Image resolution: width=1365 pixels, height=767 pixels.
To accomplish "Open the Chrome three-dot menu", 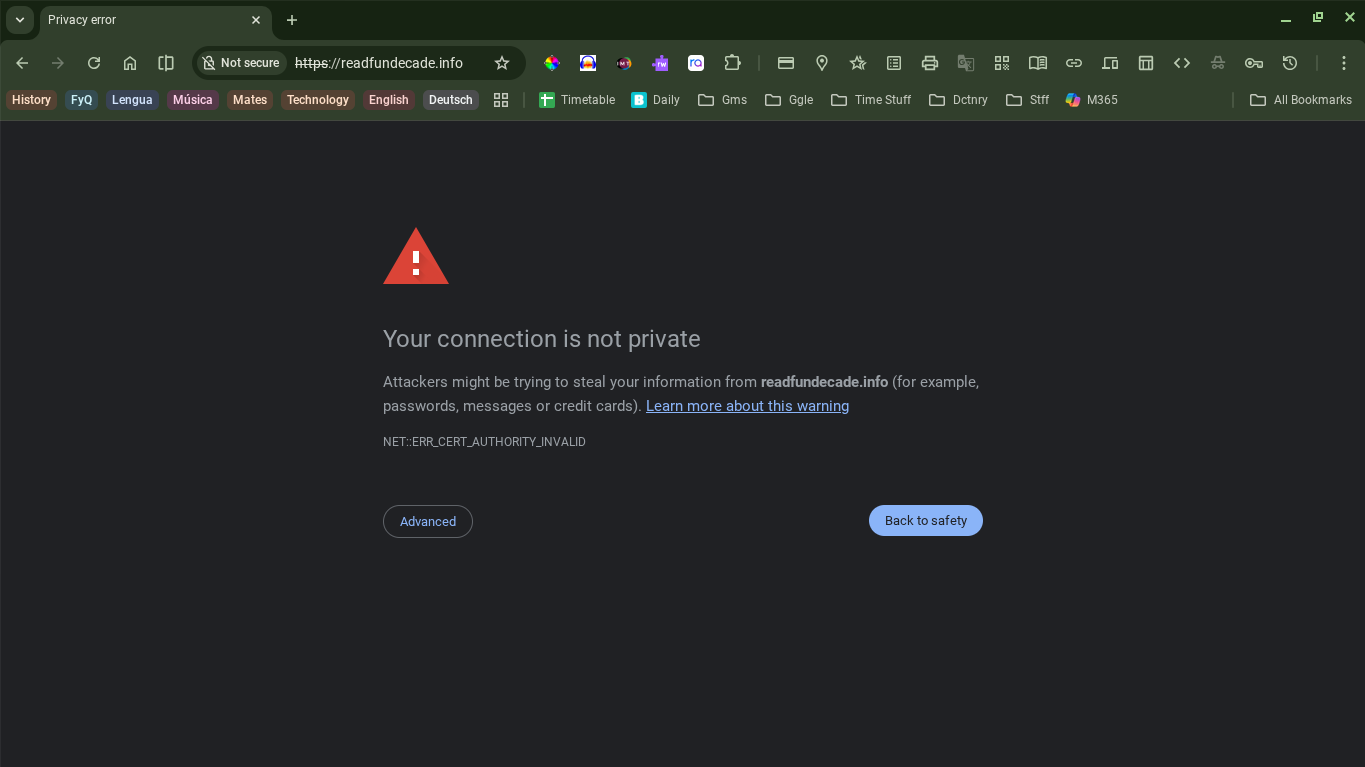I will [x=1343, y=63].
